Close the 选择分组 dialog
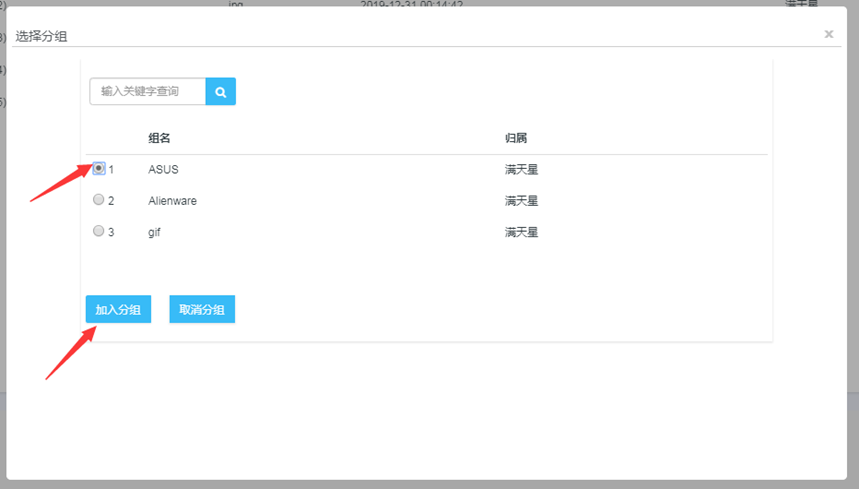The height and width of the screenshot is (489, 859). [828, 34]
